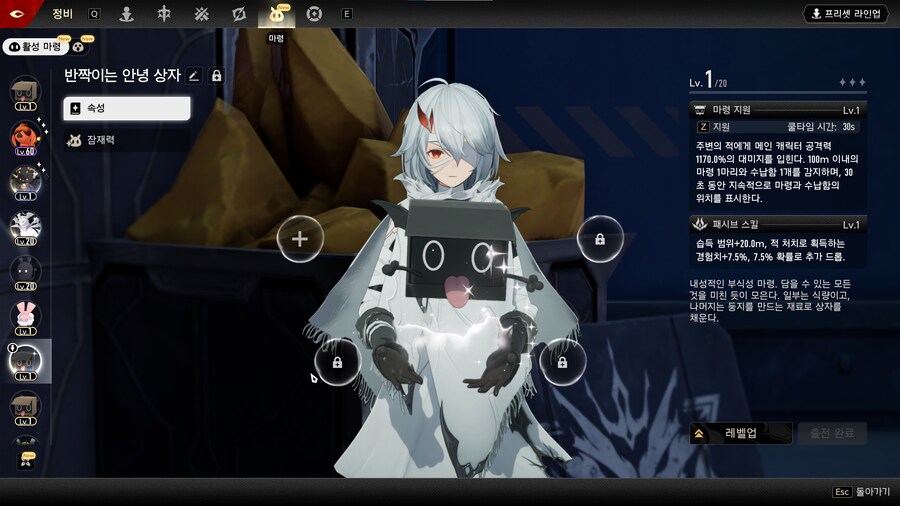
Task: Click the 프리셋 라인업 preset button
Action: 846,14
